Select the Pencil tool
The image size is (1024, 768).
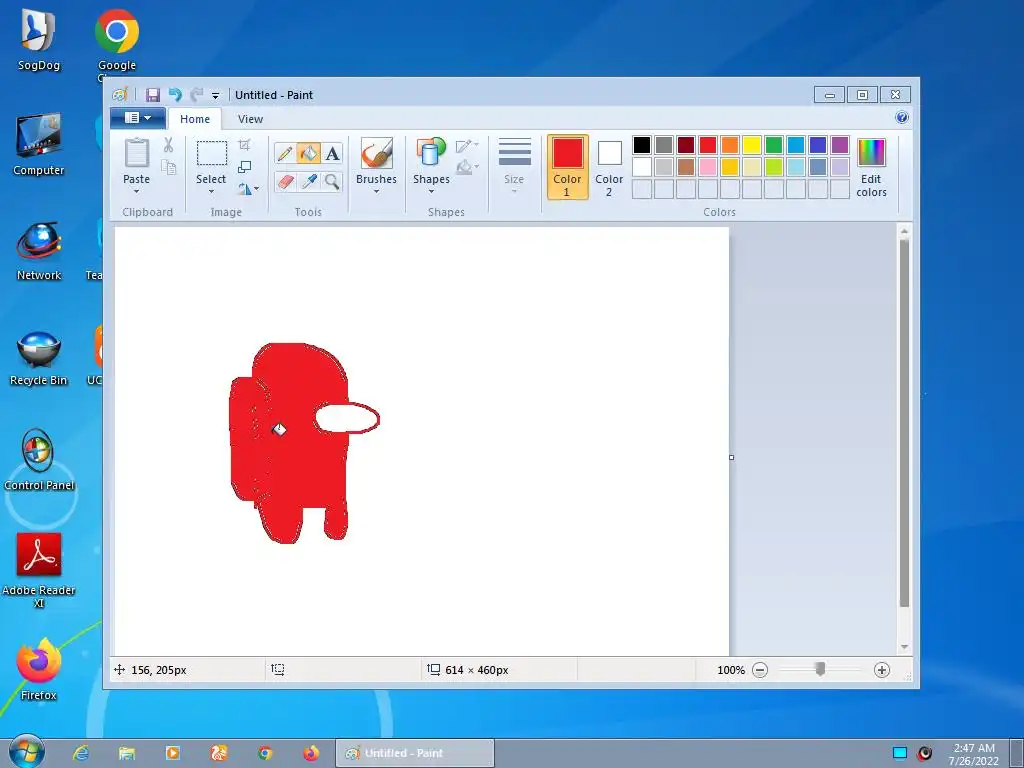pos(285,153)
